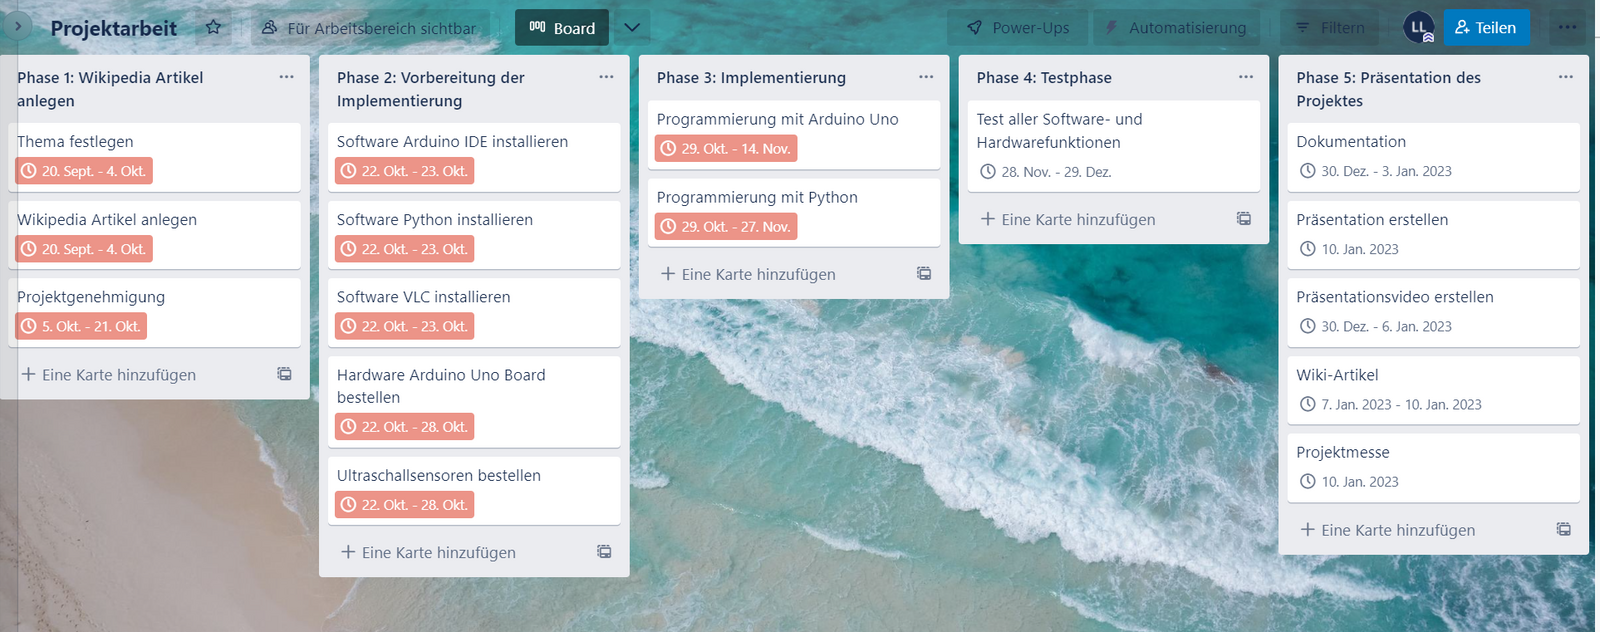Open the Automatisierung menu
Screen dimensions: 1600x632
click(1175, 28)
